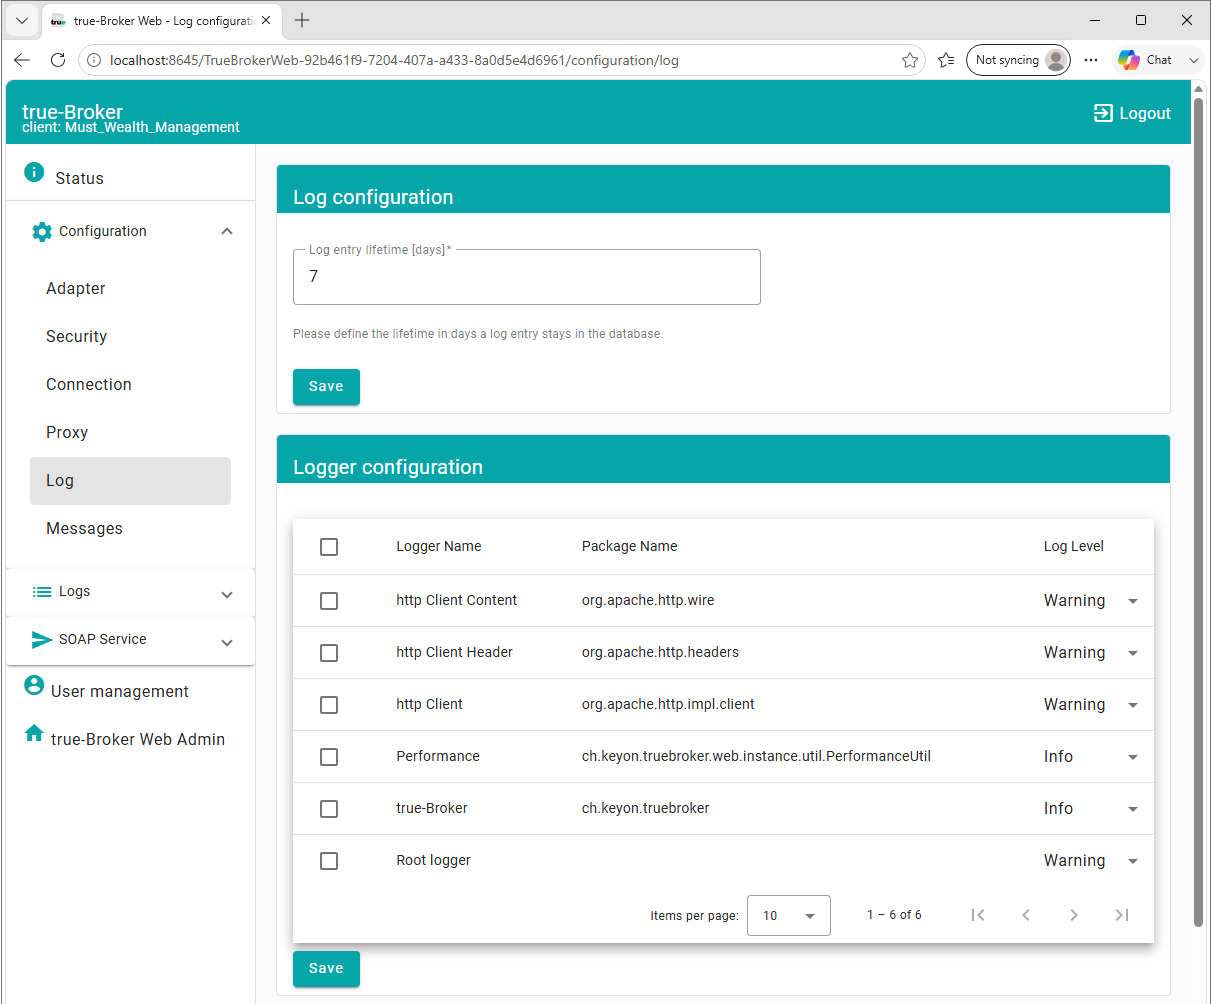Click the Log entry lifetime days field
1212x1004 pixels.
pyautogui.click(x=527, y=277)
